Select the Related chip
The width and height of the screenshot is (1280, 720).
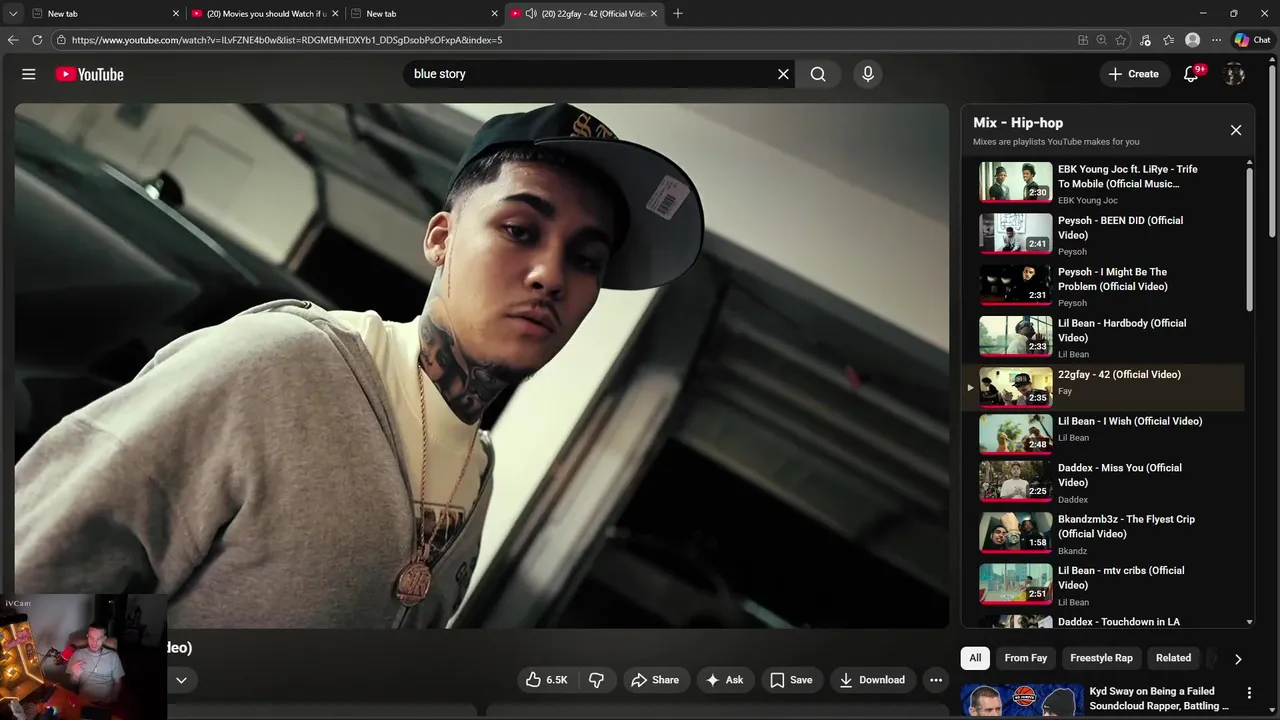1173,658
